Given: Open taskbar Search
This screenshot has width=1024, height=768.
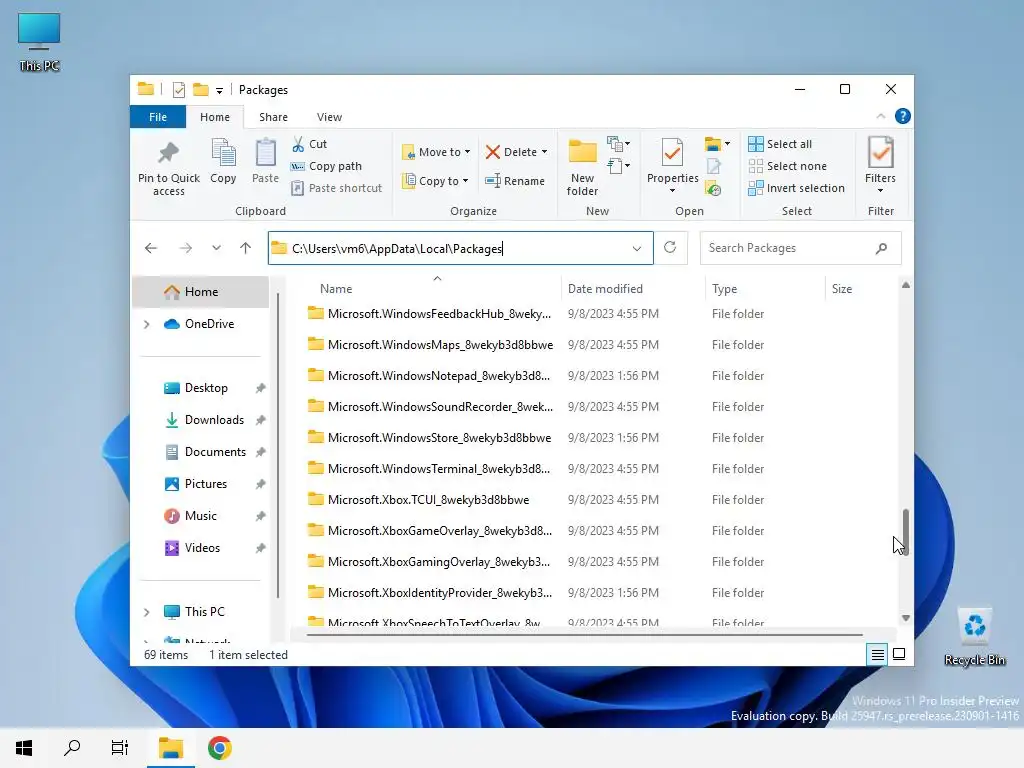Looking at the screenshot, I should tap(72, 748).
